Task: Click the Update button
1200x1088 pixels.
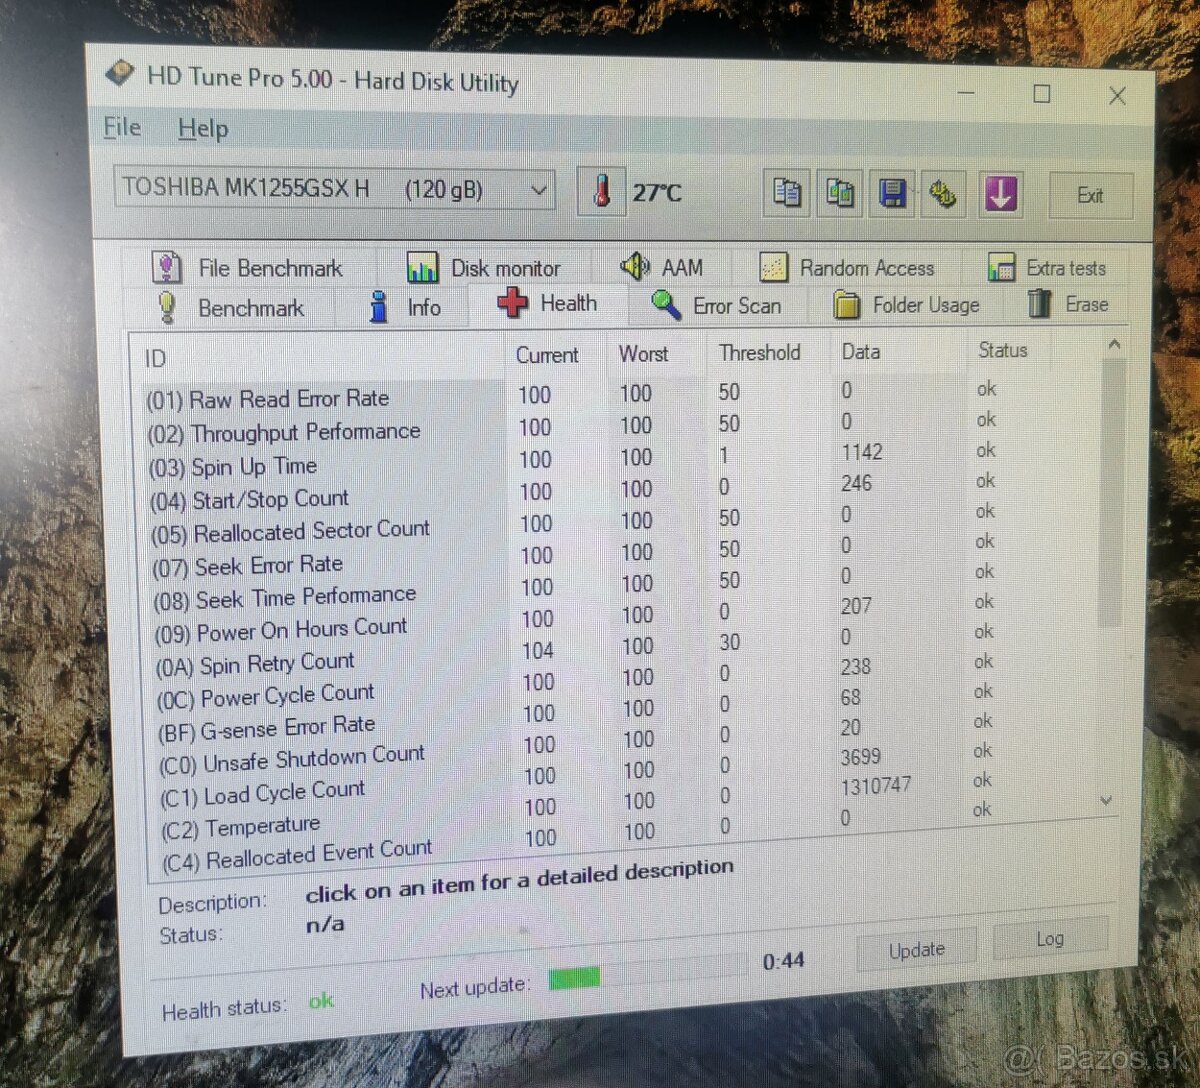Action: pos(916,950)
